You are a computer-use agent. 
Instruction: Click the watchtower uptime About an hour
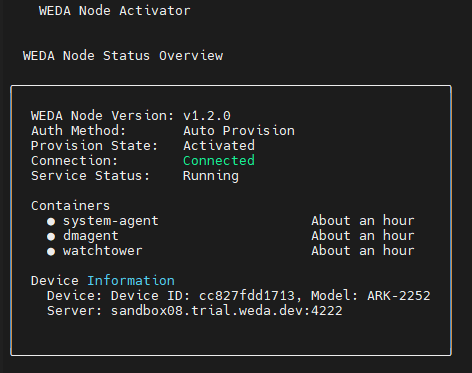tap(363, 251)
